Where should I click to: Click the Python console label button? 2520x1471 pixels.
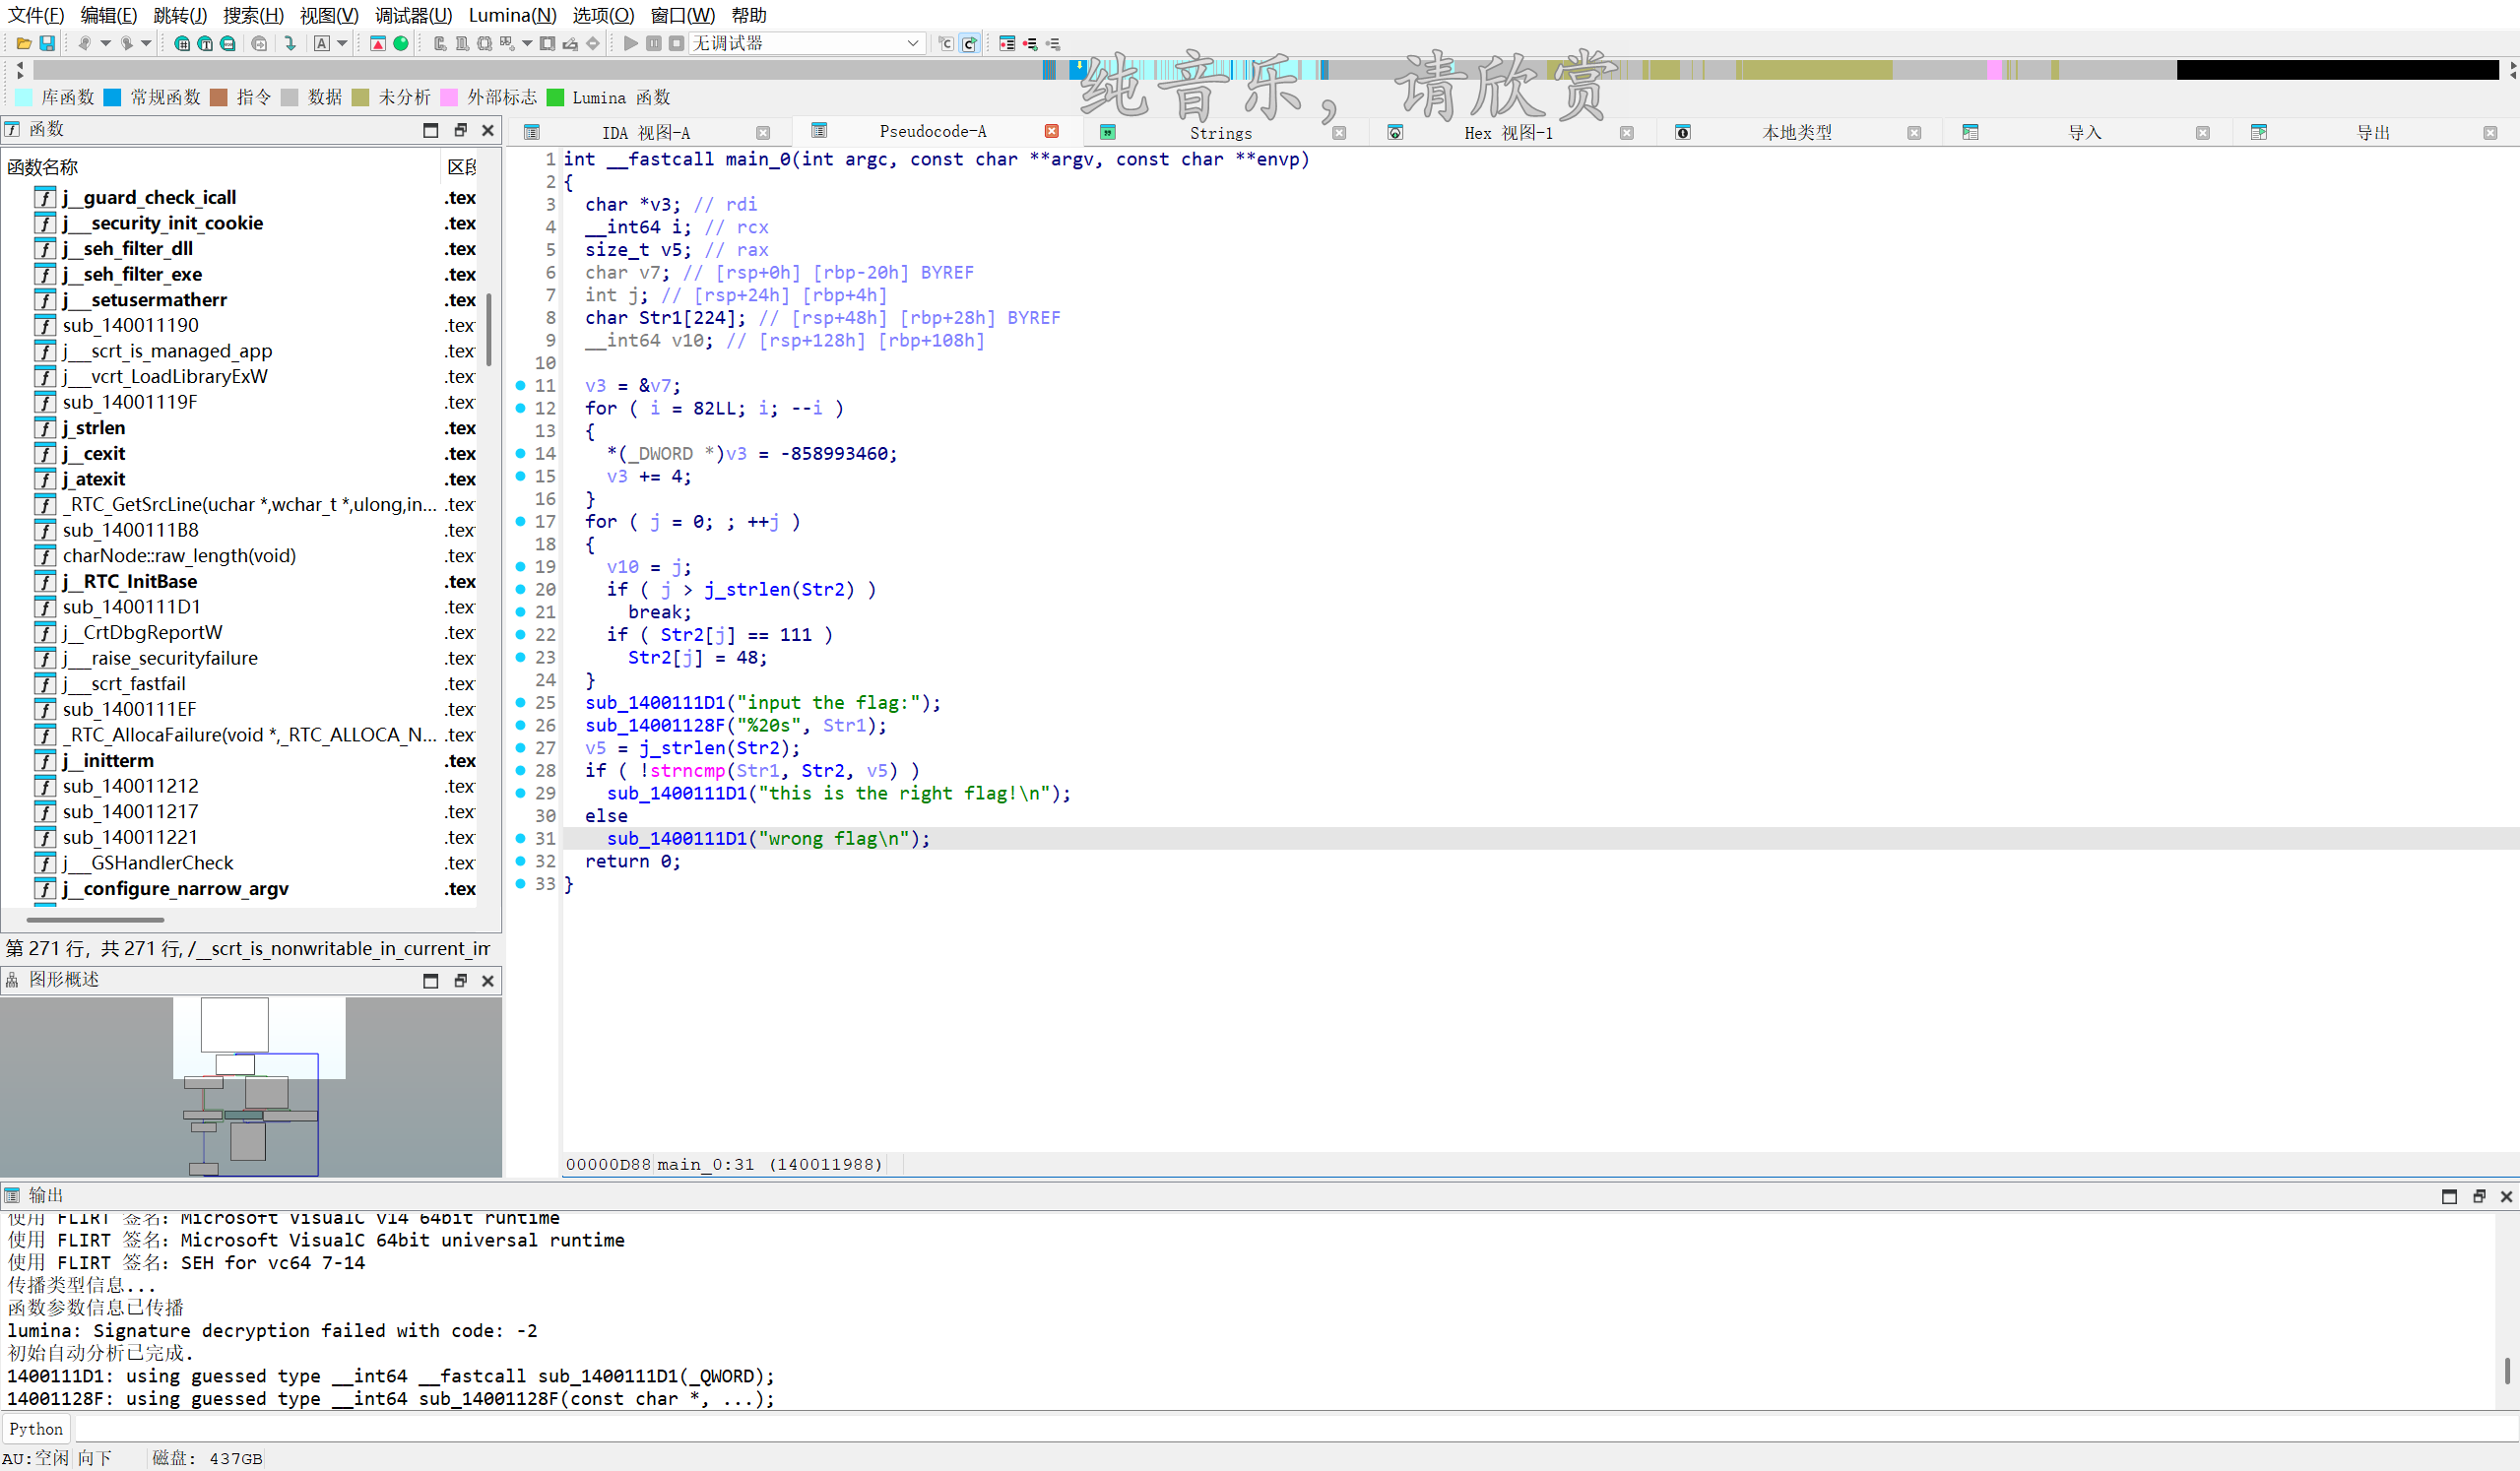(x=36, y=1429)
